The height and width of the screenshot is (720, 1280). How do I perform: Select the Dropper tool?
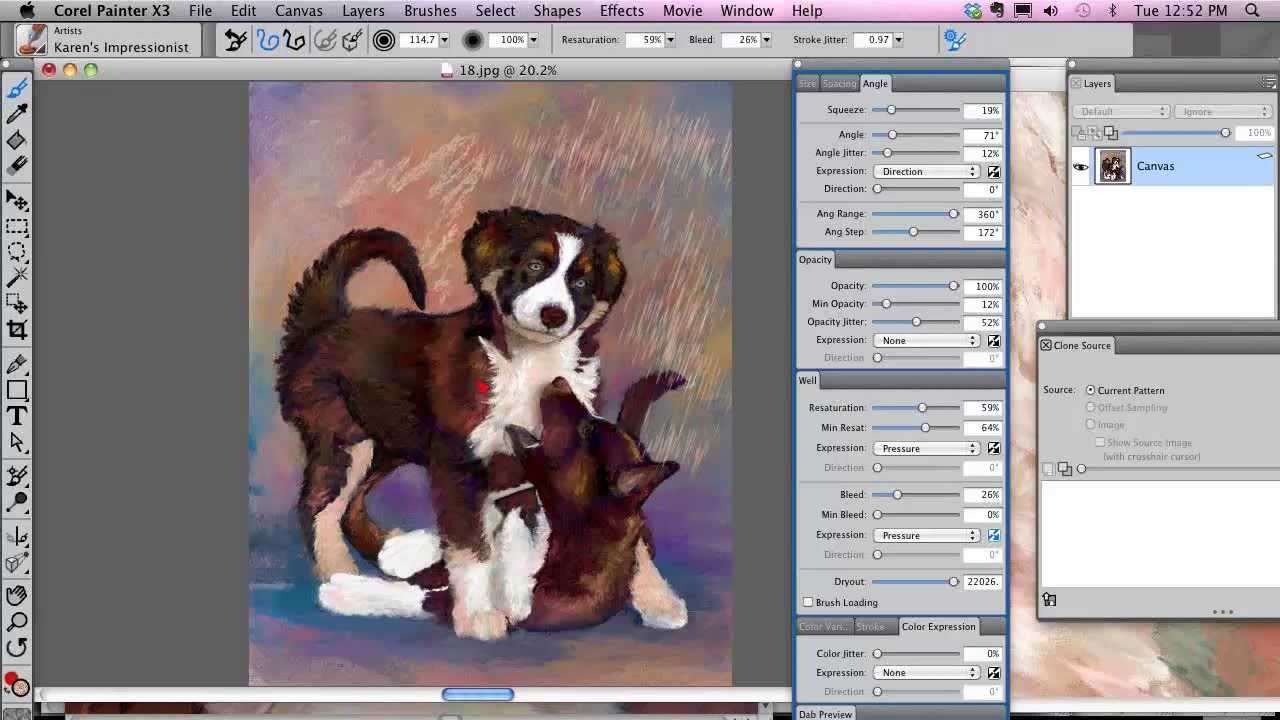[17, 114]
